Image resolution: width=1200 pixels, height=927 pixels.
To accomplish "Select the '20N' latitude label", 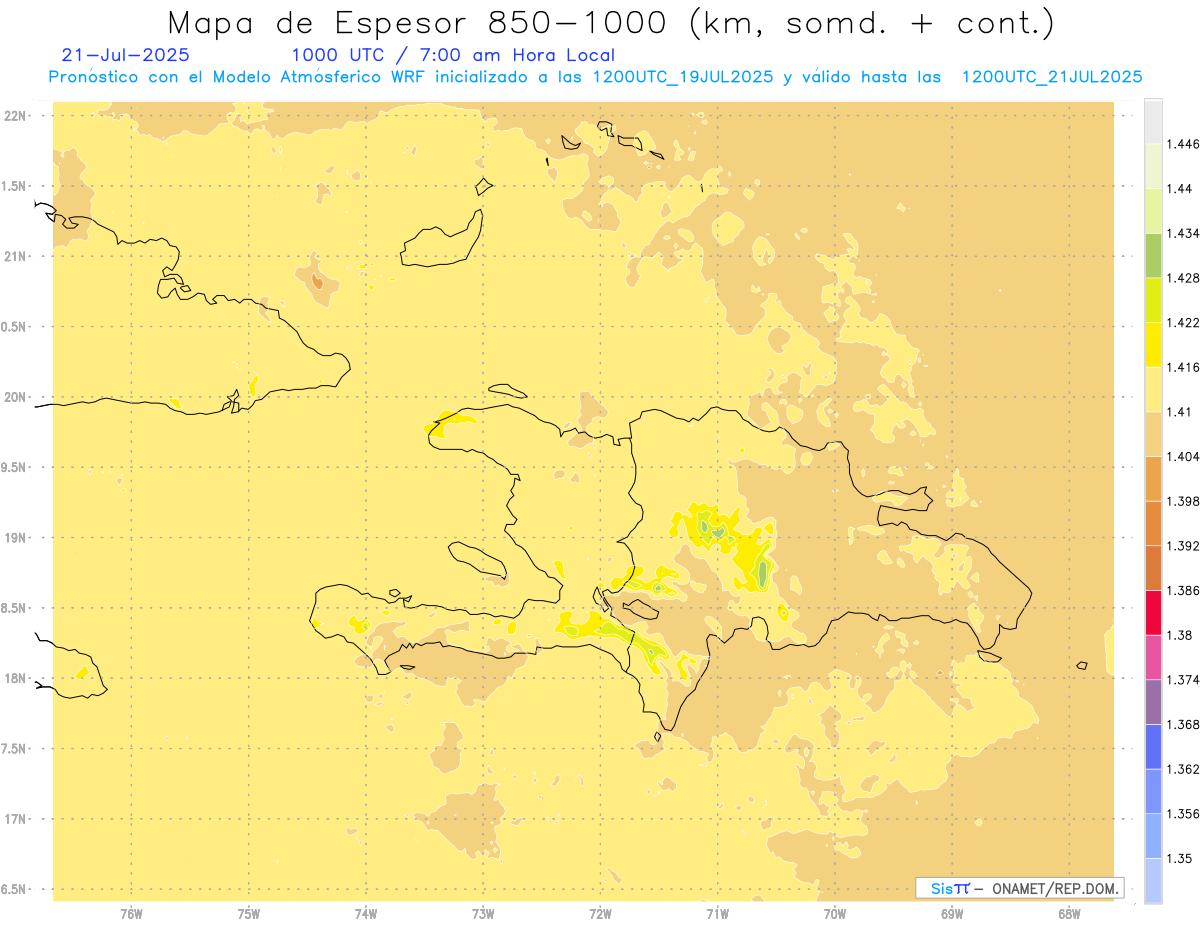I will coord(15,397).
